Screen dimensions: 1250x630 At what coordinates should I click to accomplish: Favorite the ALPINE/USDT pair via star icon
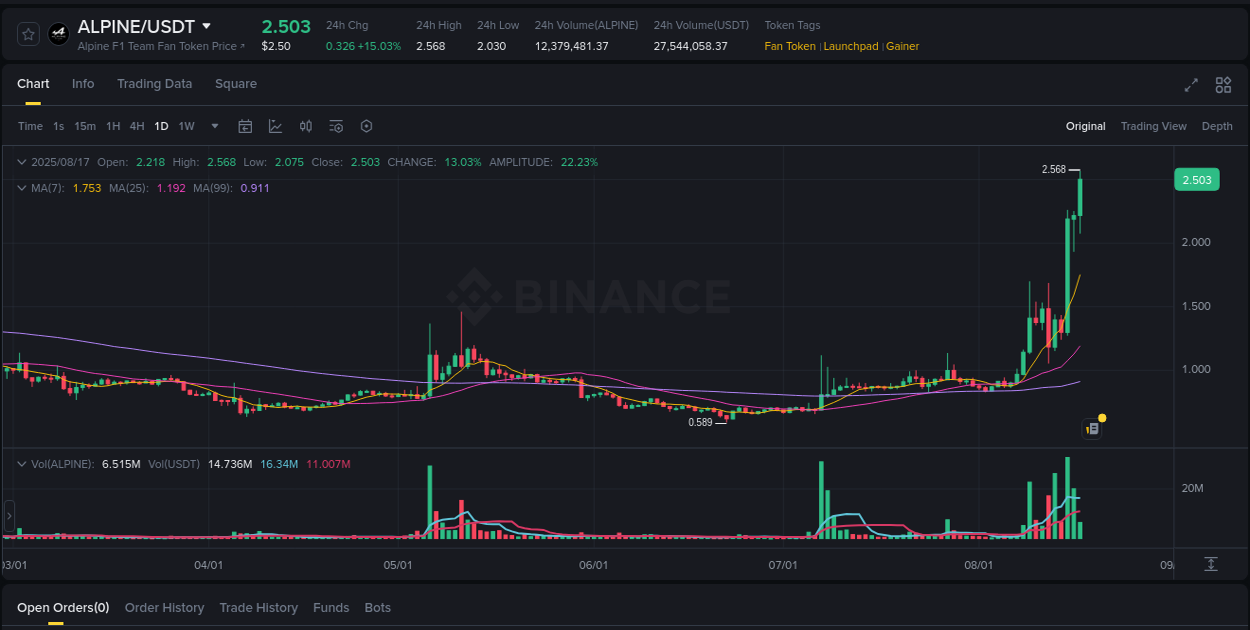[x=28, y=33]
